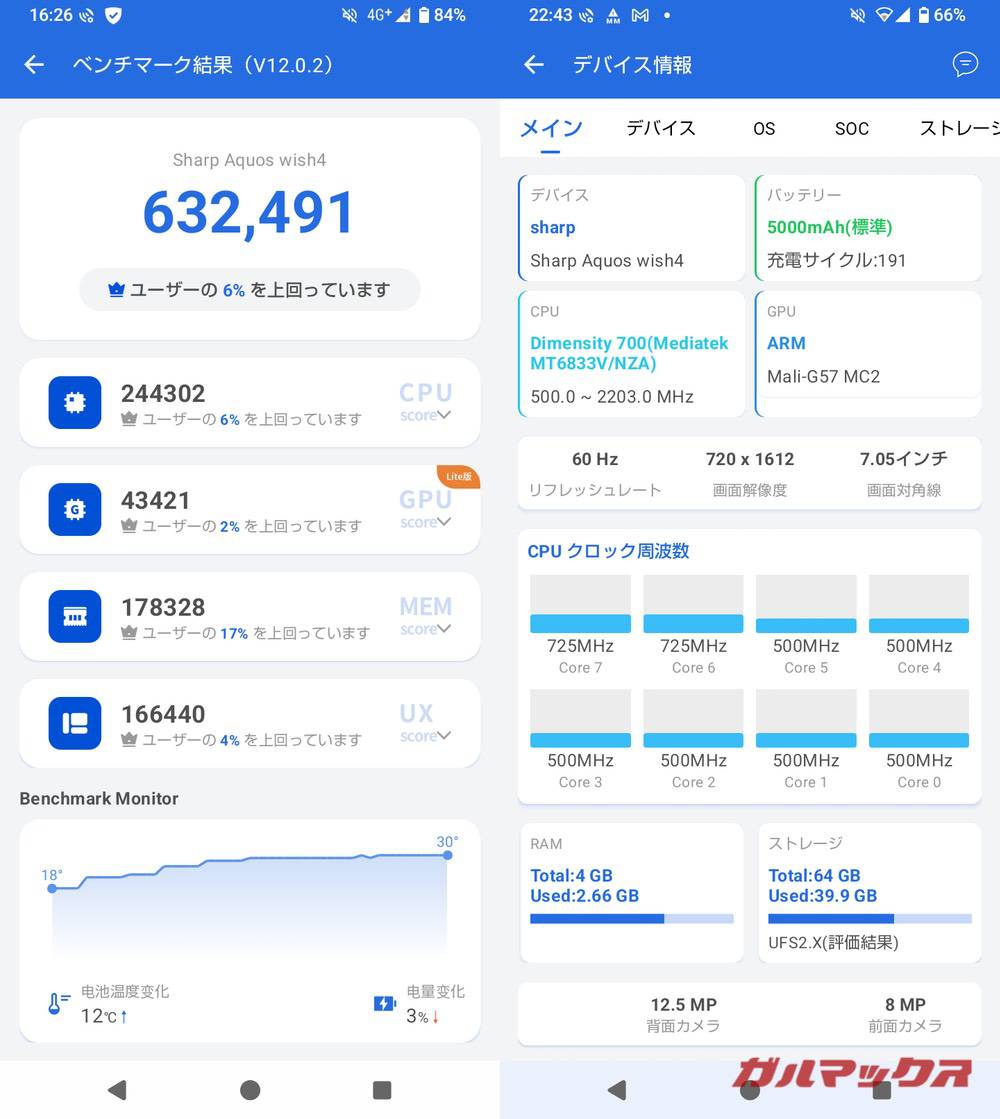The height and width of the screenshot is (1119, 1000).
Task: Tap the Core 3 500MHz frequency bar
Action: coord(580,718)
